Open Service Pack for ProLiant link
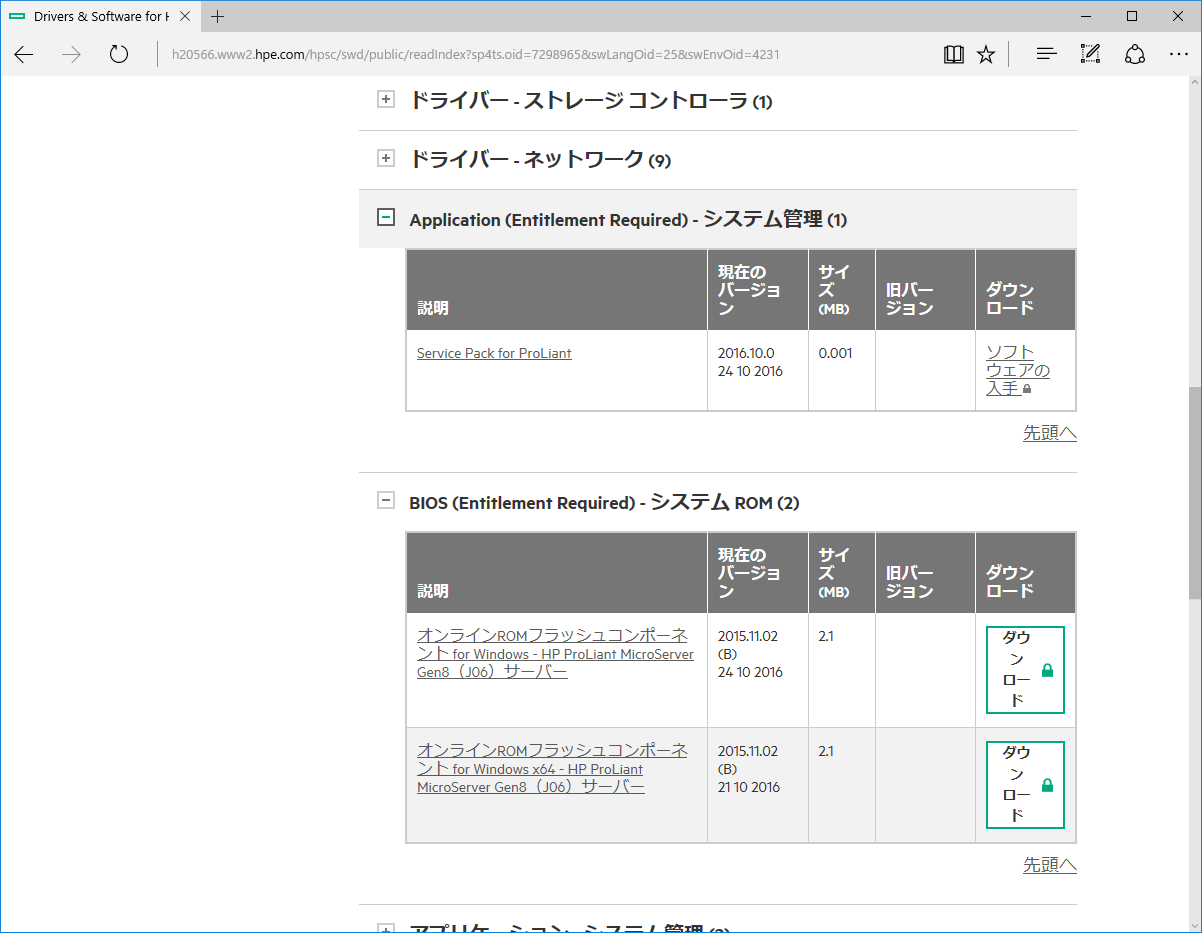1202x933 pixels. (494, 353)
